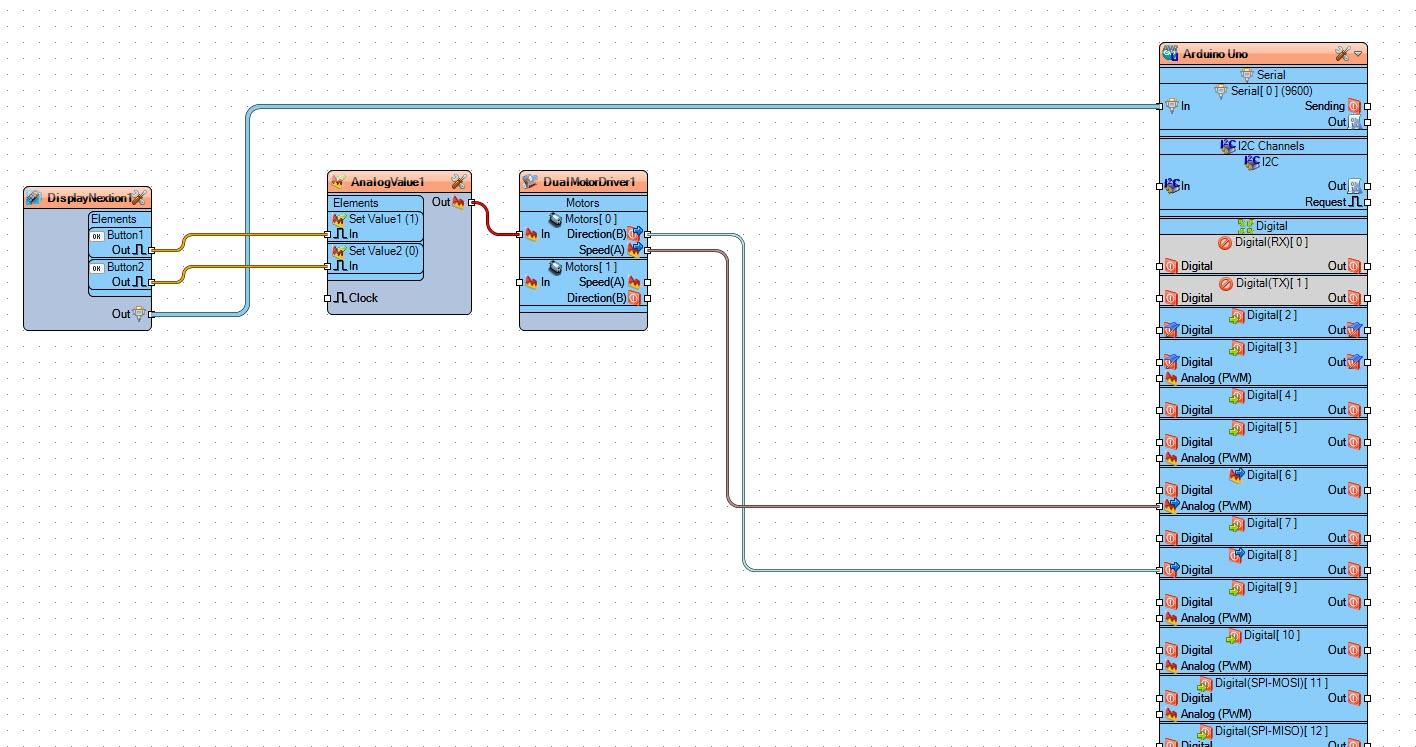Screen dimensions: 1416x747
Task: Expand the Arduino Uno header dropdown arrow
Action: point(1358,54)
